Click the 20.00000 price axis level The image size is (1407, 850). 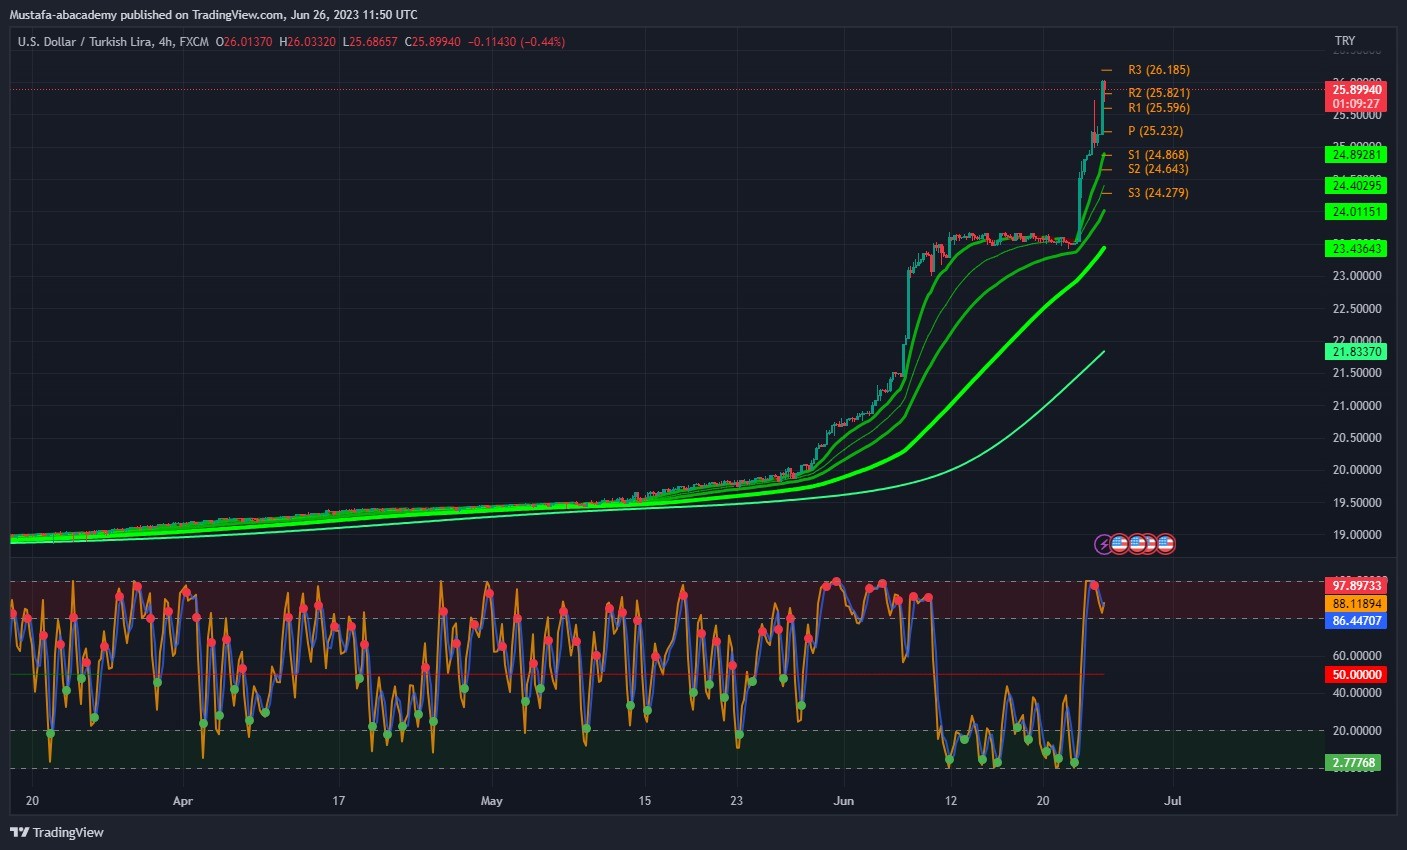point(1358,470)
